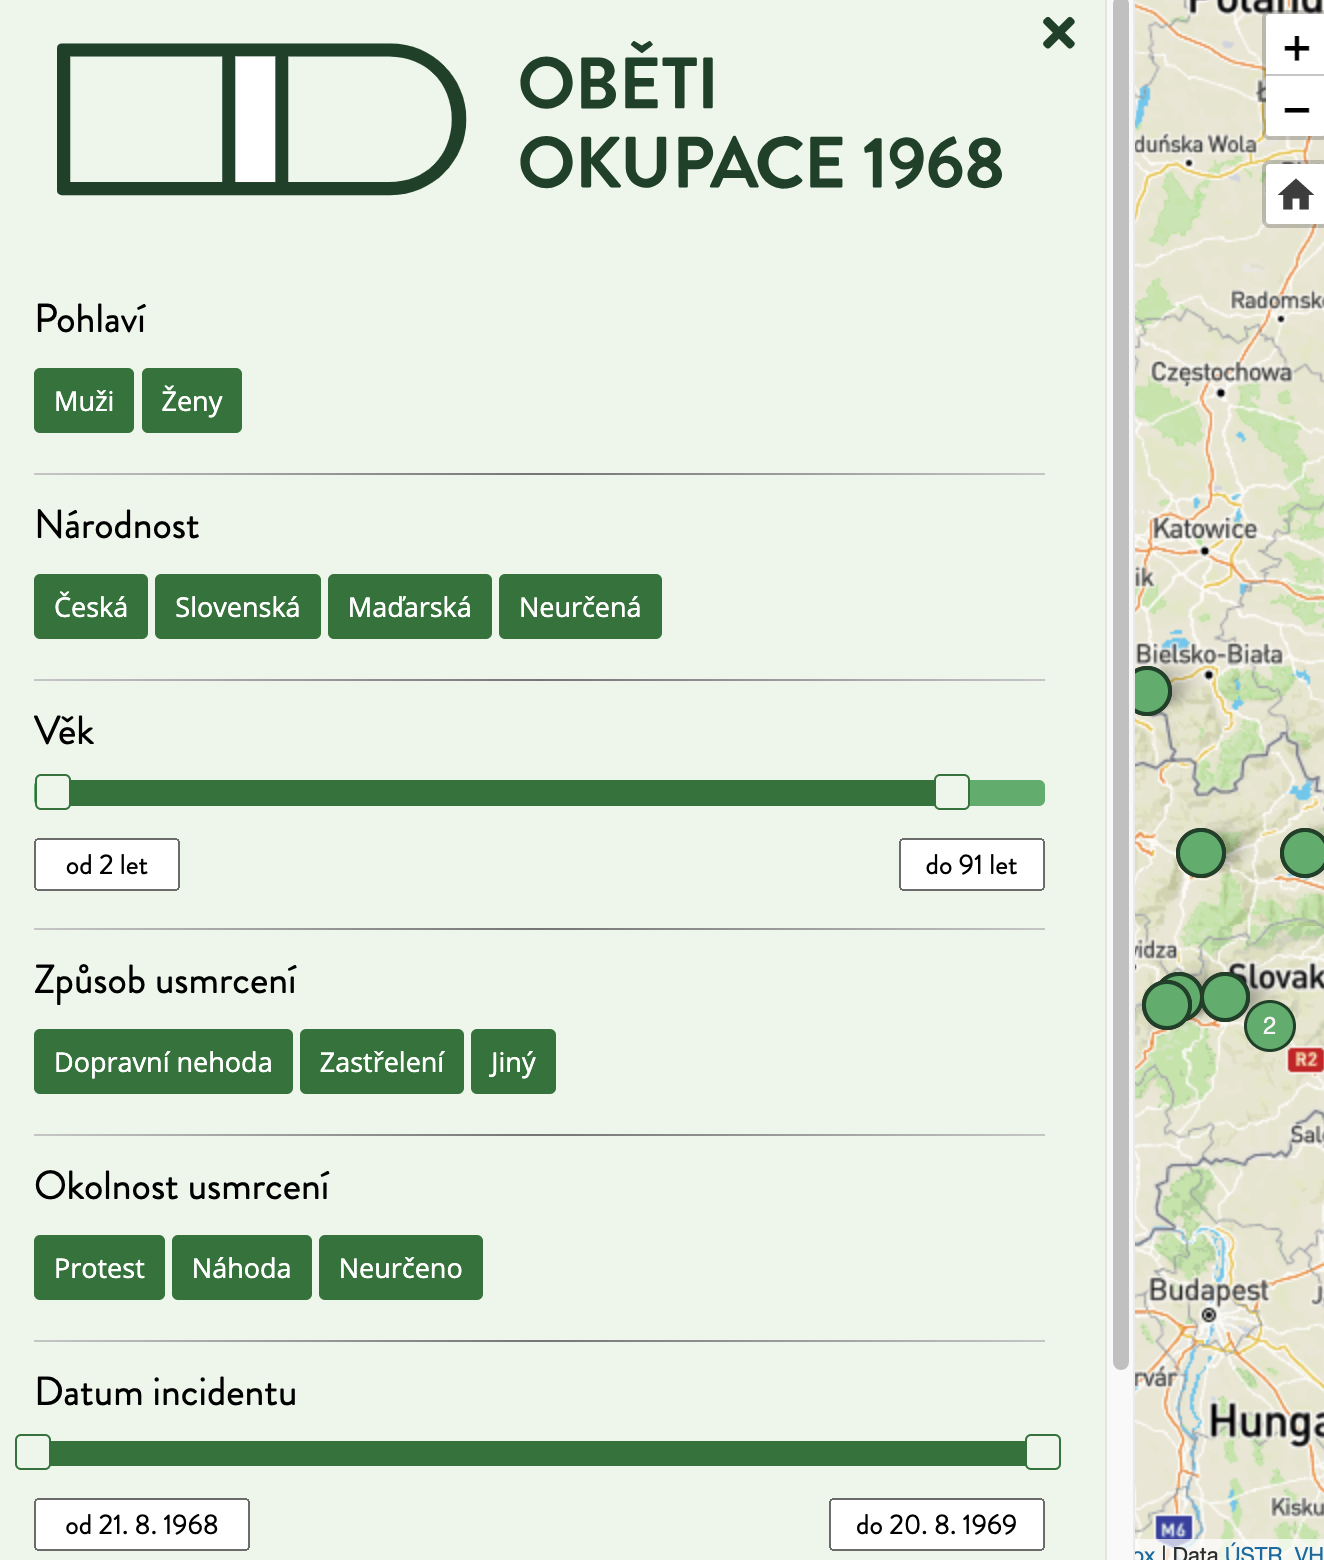The width and height of the screenshot is (1324, 1560).
Task: Click the 'od 2 let' age field
Action: point(107,865)
